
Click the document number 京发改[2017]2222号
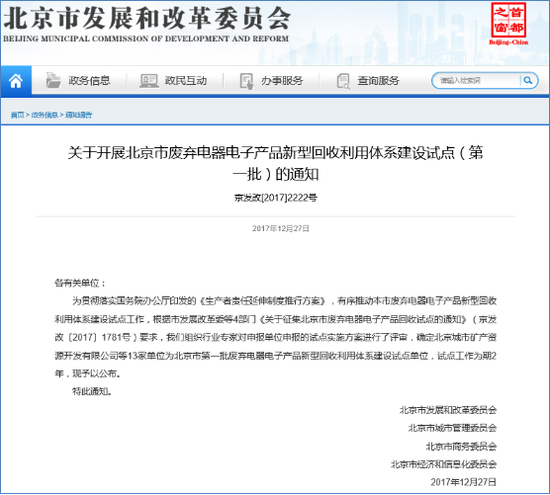tap(276, 198)
